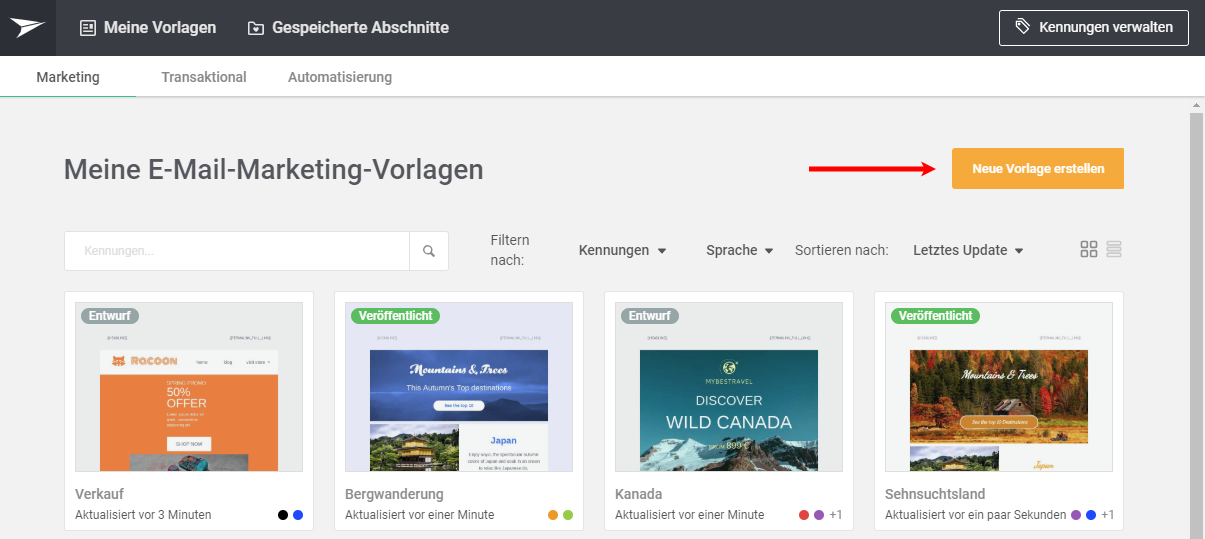Click the tag icon in Kennungen verwalten
This screenshot has height=539, width=1205.
1022,27
